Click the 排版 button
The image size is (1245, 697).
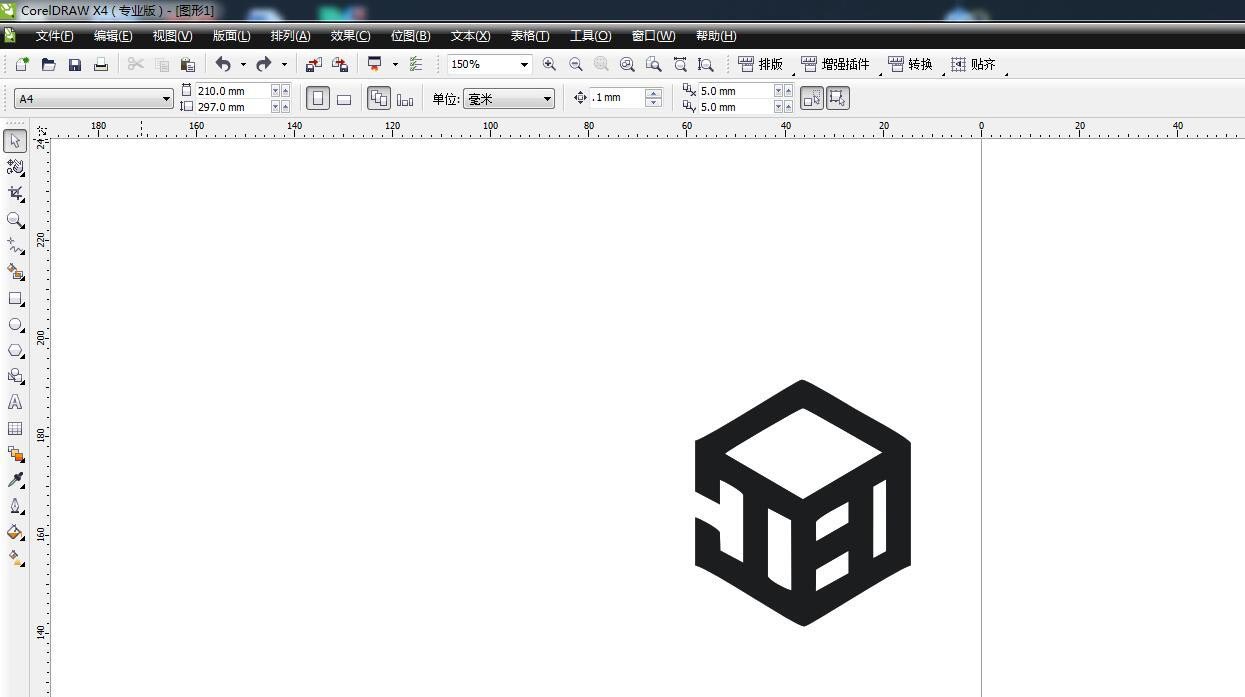pyautogui.click(x=761, y=65)
